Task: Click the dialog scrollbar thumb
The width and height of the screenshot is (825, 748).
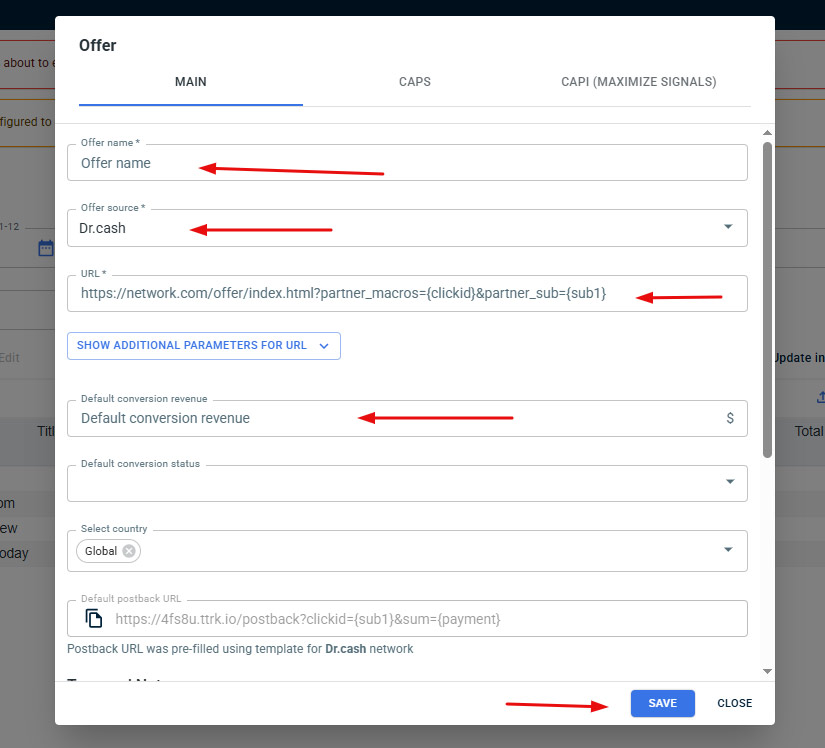Action: tap(767, 300)
